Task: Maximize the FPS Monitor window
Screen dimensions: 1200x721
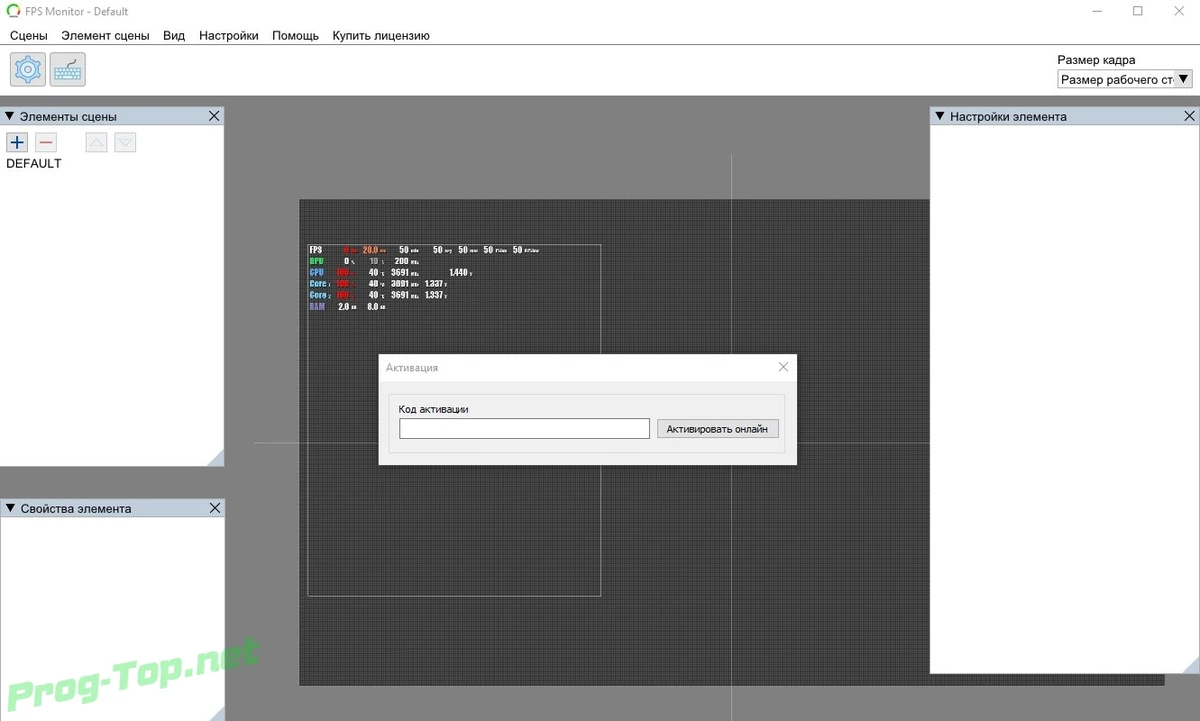Action: pos(1137,11)
